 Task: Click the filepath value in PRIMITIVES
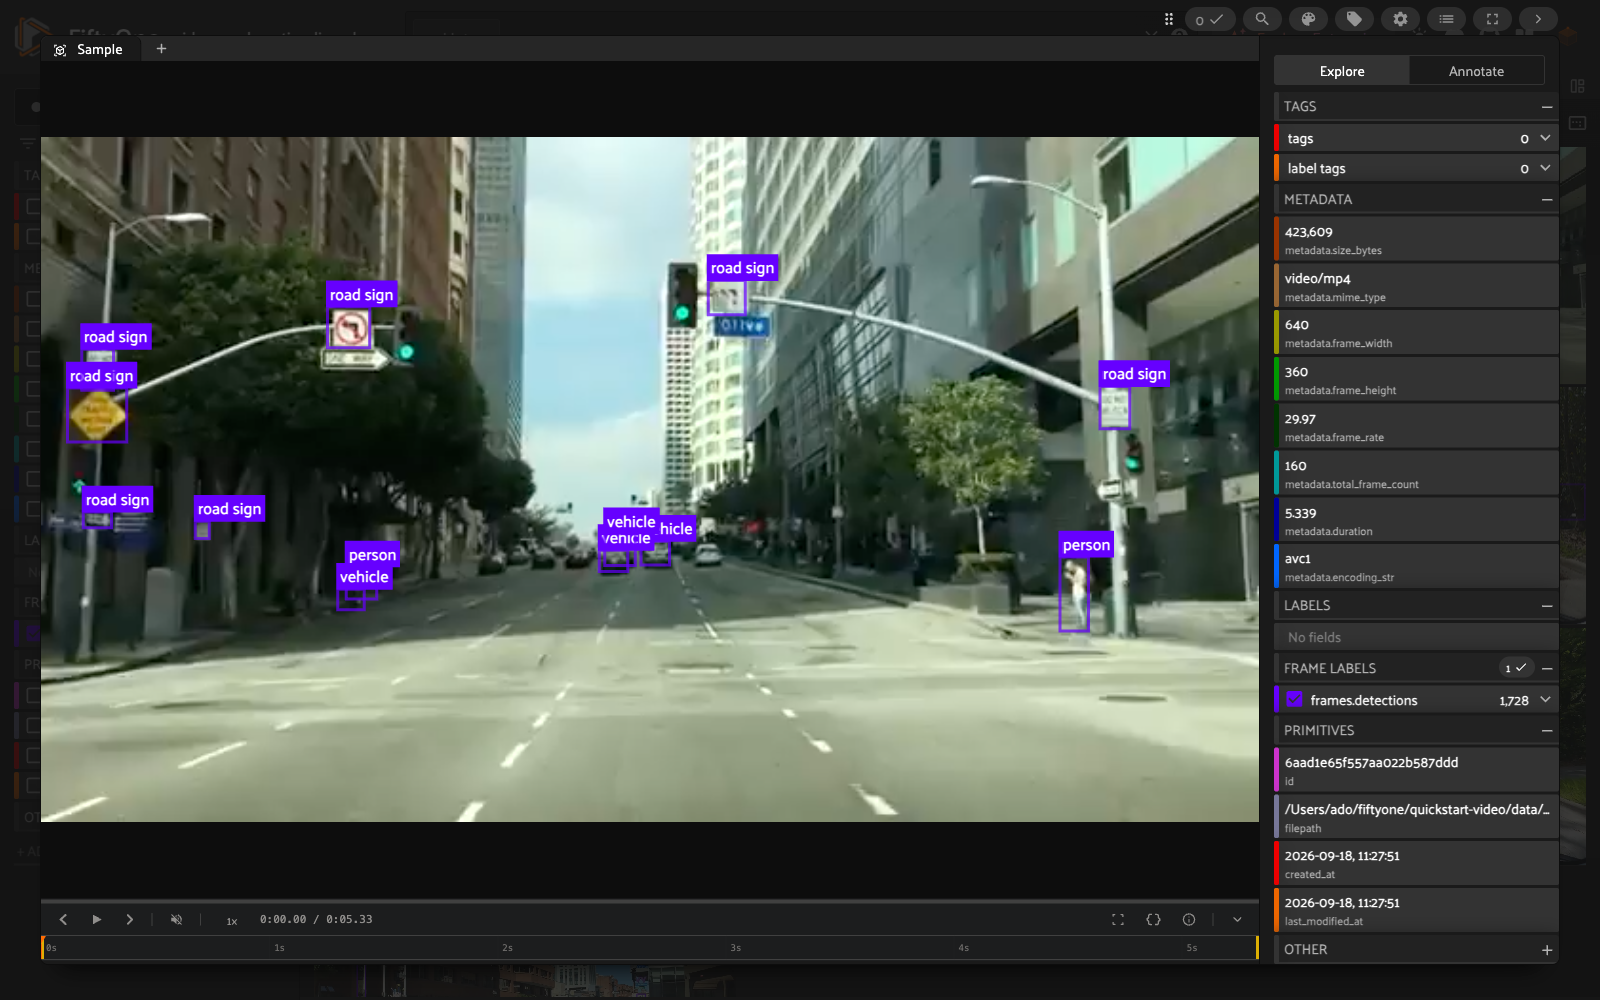pyautogui.click(x=1416, y=816)
